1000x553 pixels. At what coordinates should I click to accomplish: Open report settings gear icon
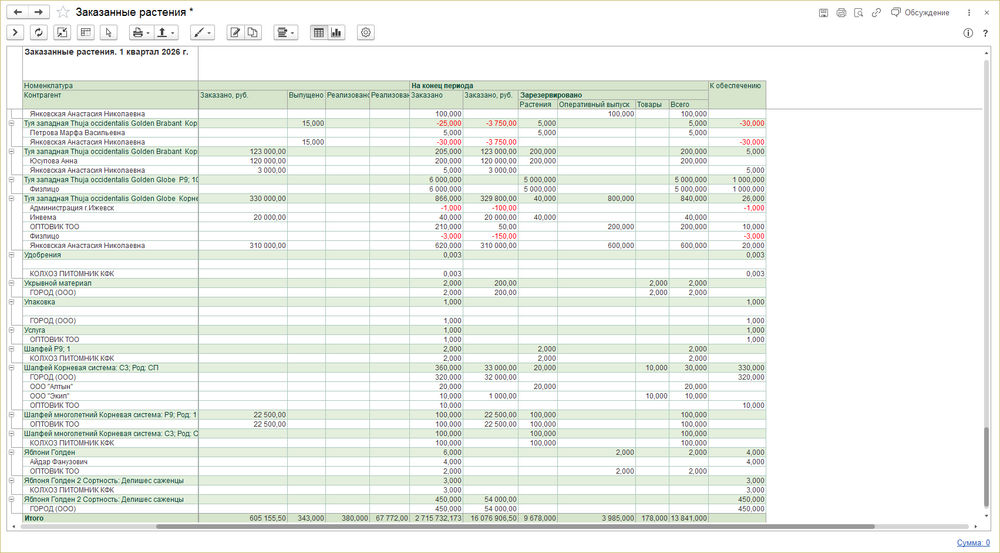point(366,33)
